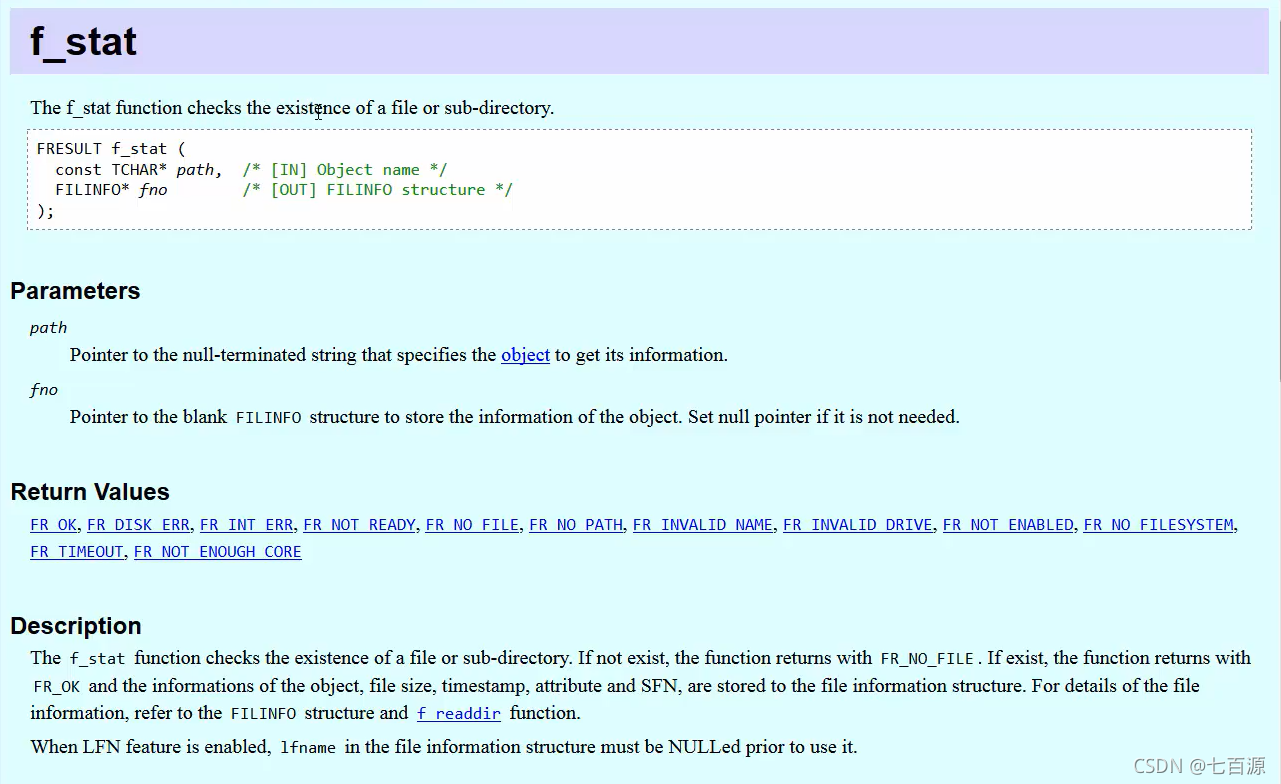Follow the FR_OK return value link
This screenshot has width=1281, height=784.
(53, 525)
